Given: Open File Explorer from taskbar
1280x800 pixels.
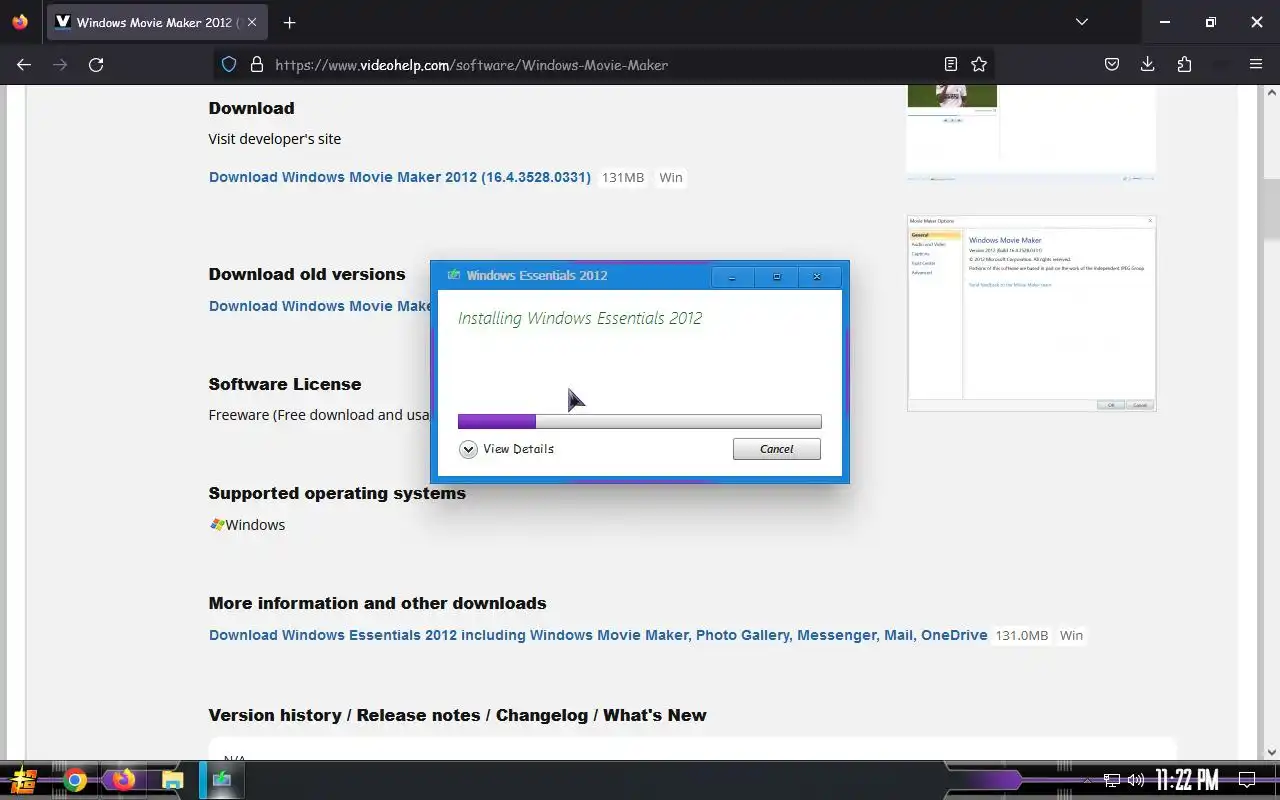Looking at the screenshot, I should [x=172, y=780].
